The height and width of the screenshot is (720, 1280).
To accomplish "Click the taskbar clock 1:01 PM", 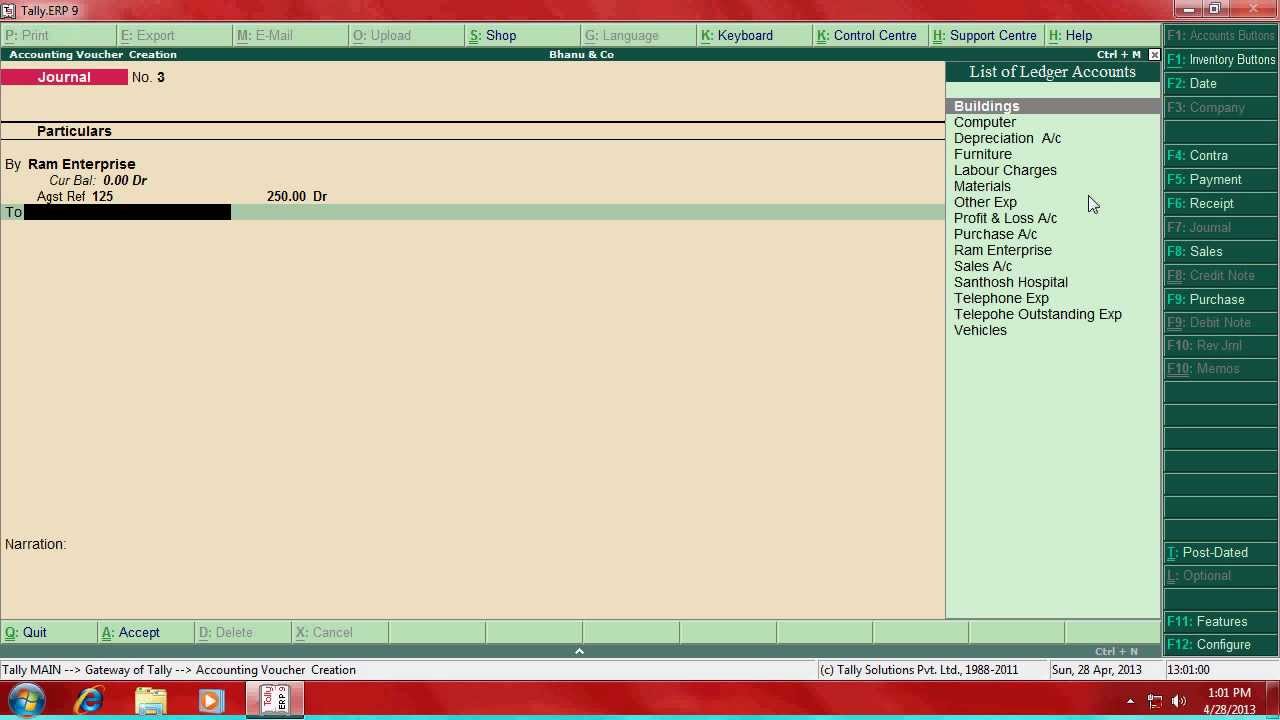I will [x=1229, y=693].
